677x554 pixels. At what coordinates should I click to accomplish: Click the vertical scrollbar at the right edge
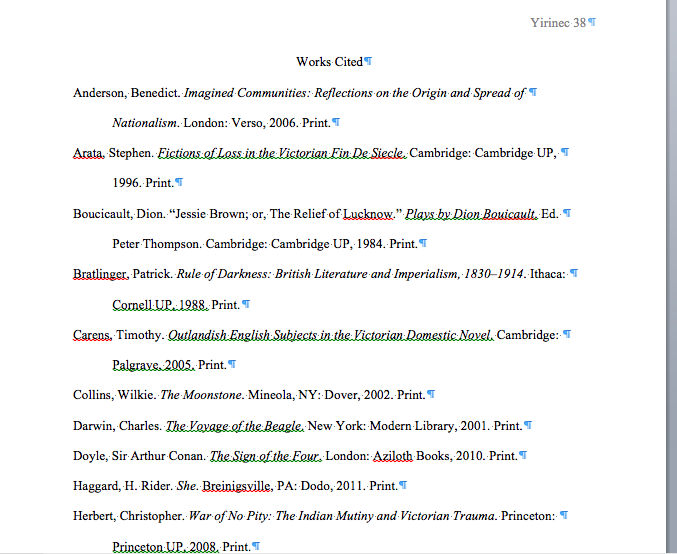671,277
